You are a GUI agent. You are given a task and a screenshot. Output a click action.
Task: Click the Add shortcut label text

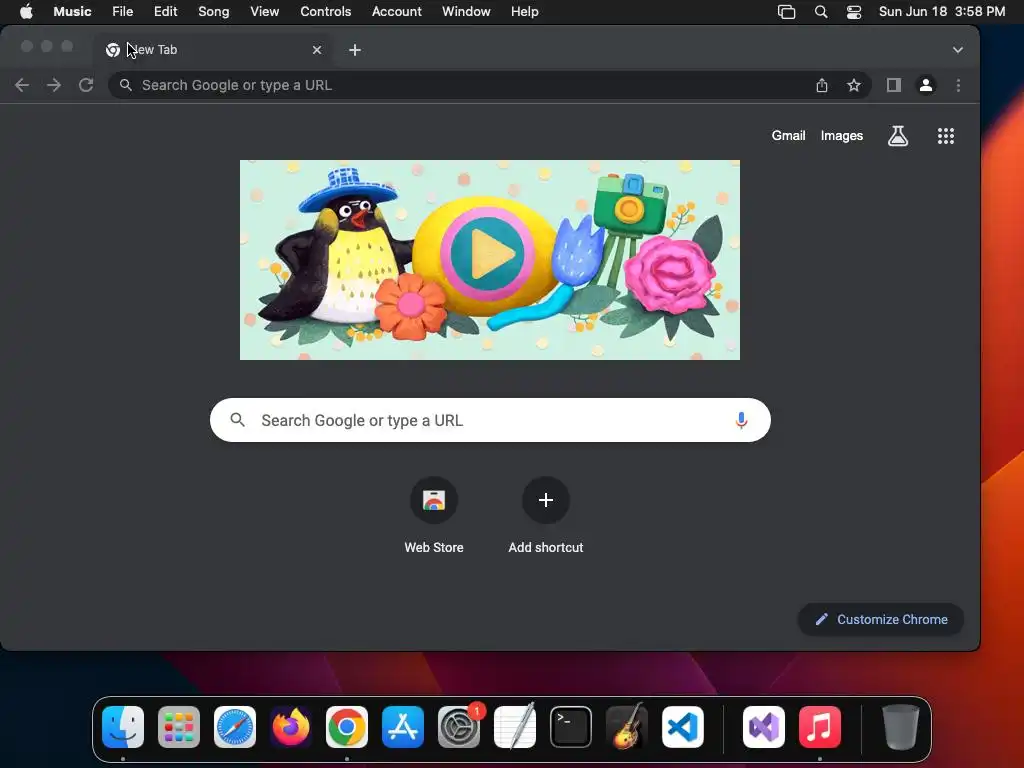point(546,547)
